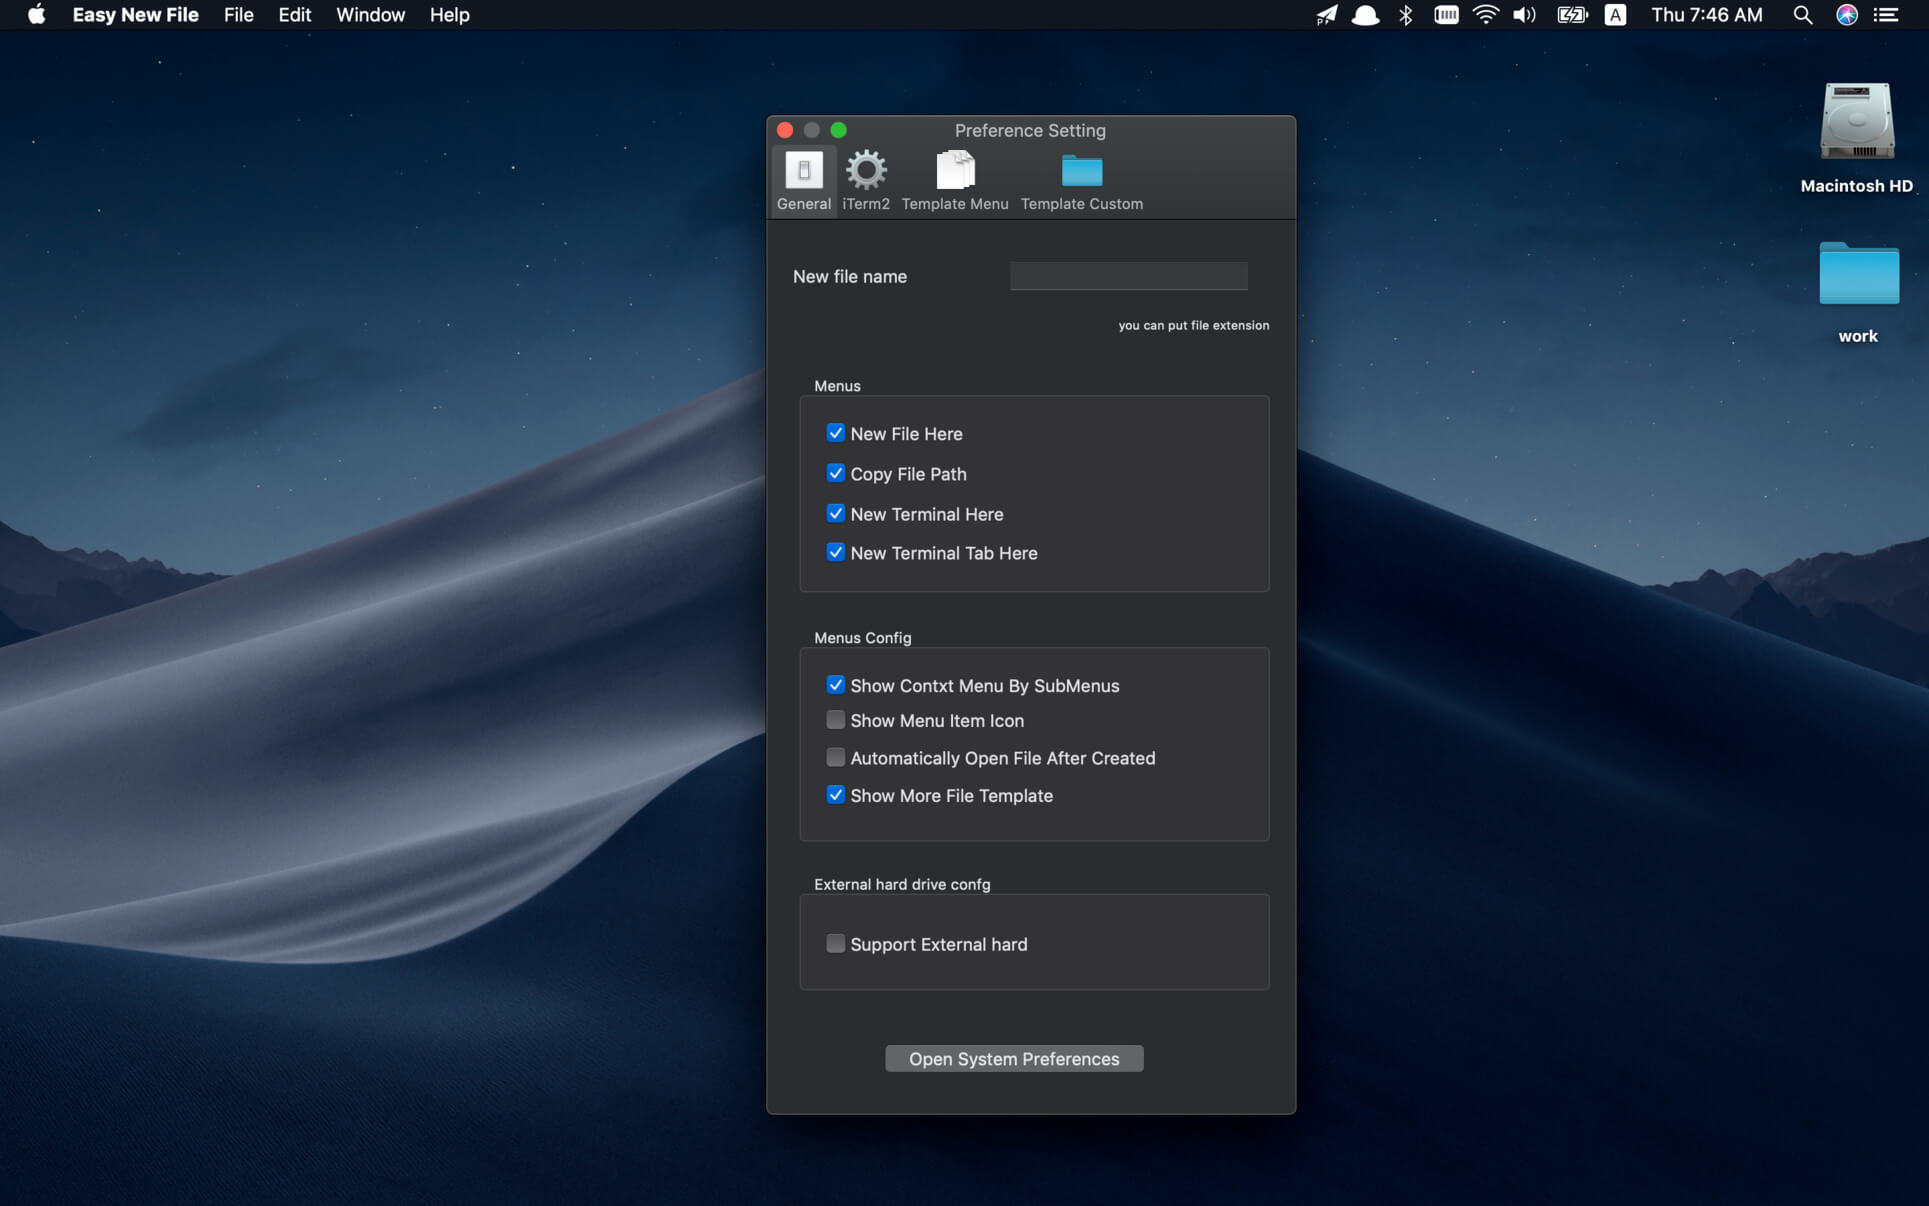Enable Show Menu Item Icon
Viewport: 1929px width, 1206px height.
[x=835, y=720]
